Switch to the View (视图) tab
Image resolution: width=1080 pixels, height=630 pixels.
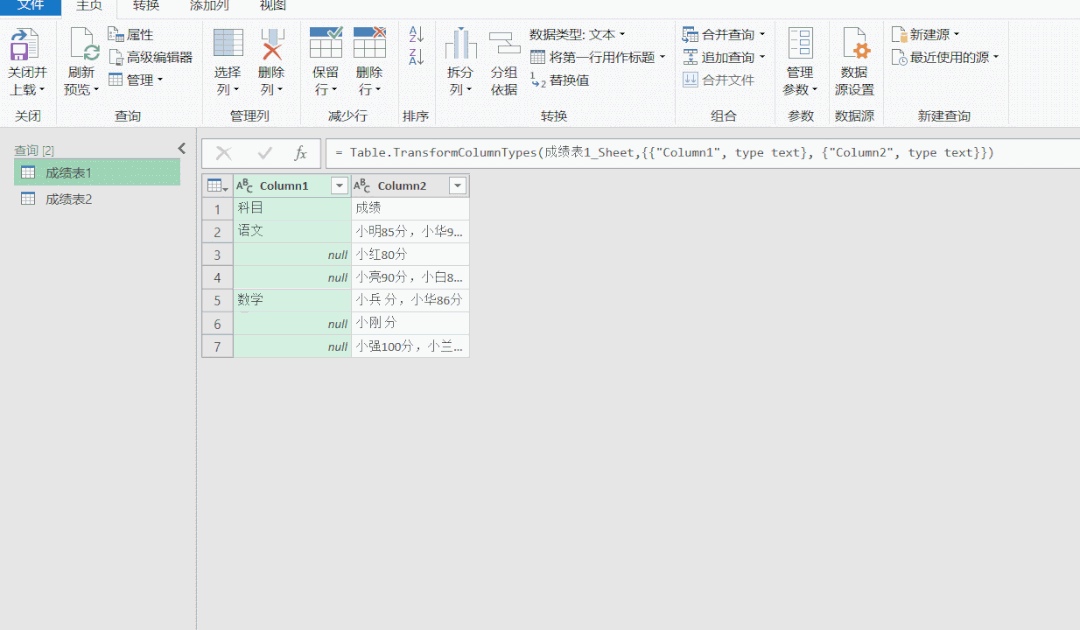pyautogui.click(x=273, y=6)
